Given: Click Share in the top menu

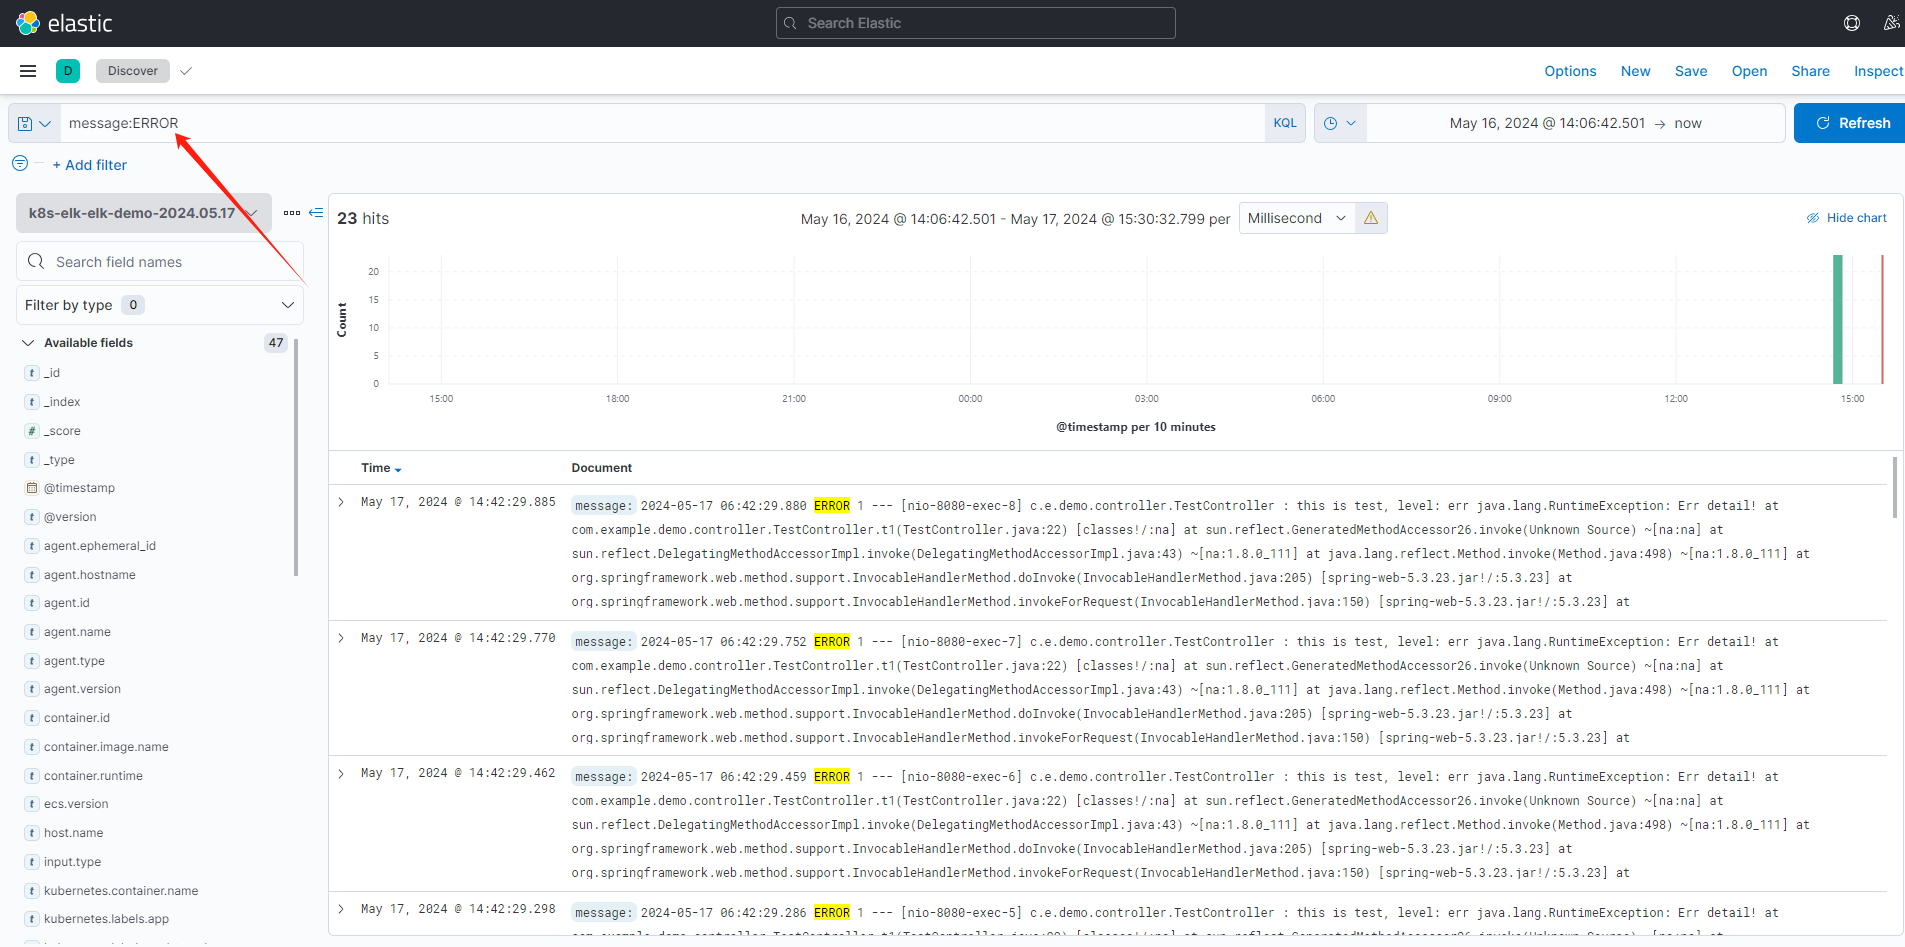Looking at the screenshot, I should [1810, 71].
